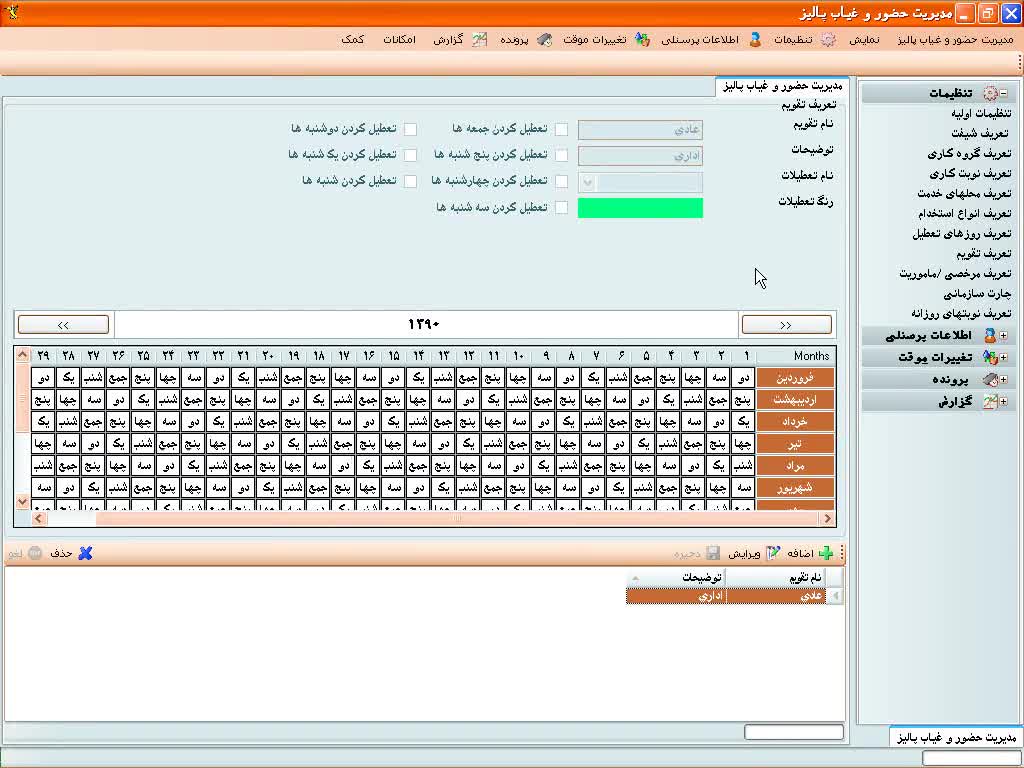Viewport: 1024px width, 768px height.
Task: Open the کمک (Help) menu
Action: click(352, 40)
